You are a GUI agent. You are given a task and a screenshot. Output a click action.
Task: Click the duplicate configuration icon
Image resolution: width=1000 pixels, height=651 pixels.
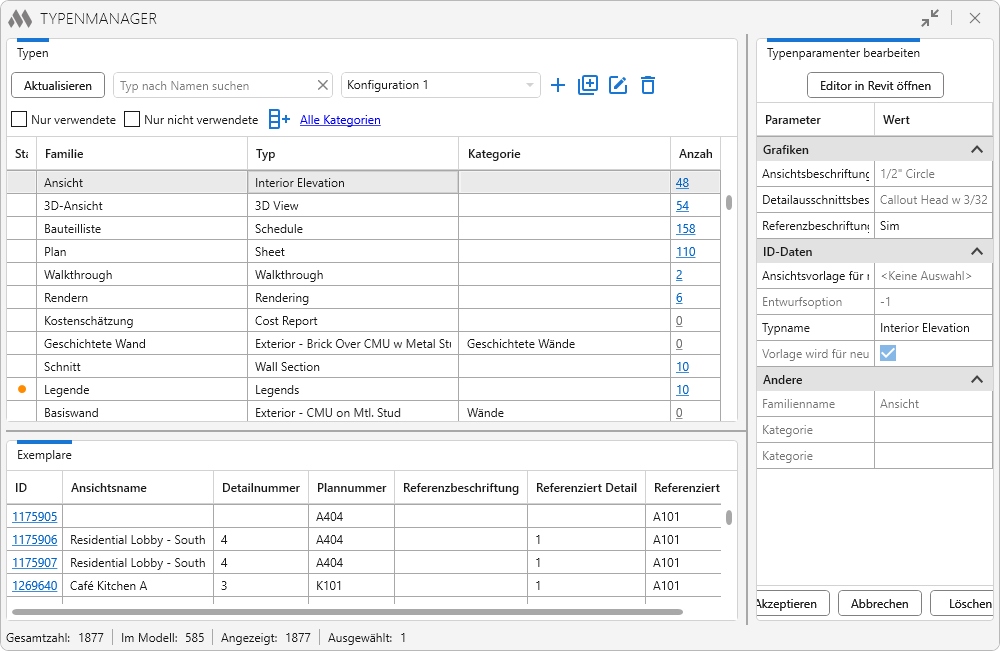[588, 86]
